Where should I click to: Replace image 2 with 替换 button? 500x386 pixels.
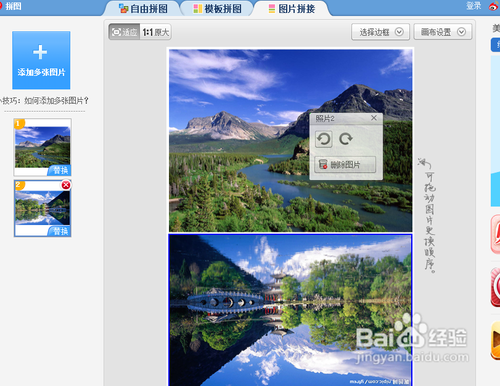point(60,231)
